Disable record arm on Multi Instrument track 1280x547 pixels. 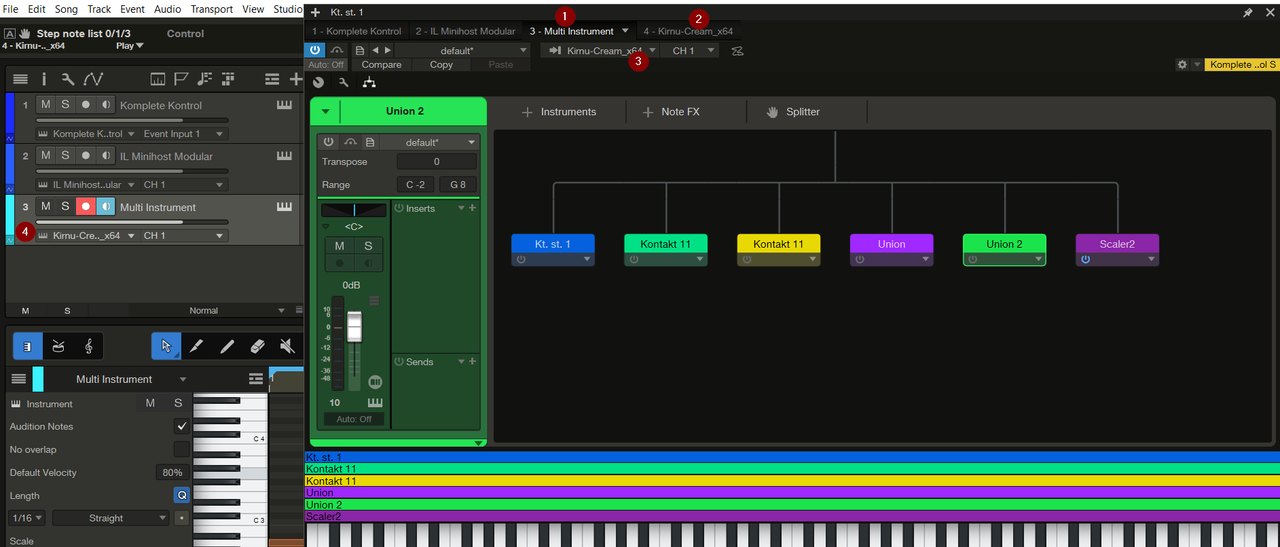86,206
